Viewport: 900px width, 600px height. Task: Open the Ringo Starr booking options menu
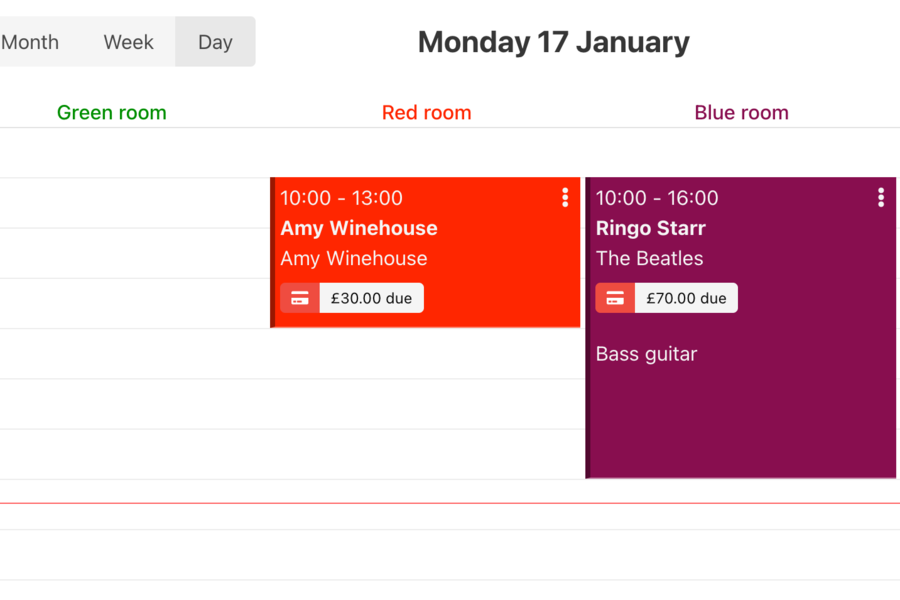pos(881,198)
